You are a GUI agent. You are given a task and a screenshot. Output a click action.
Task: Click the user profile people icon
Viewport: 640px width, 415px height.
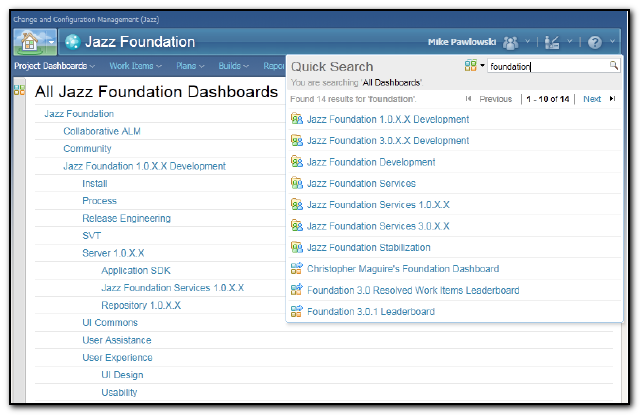point(511,42)
